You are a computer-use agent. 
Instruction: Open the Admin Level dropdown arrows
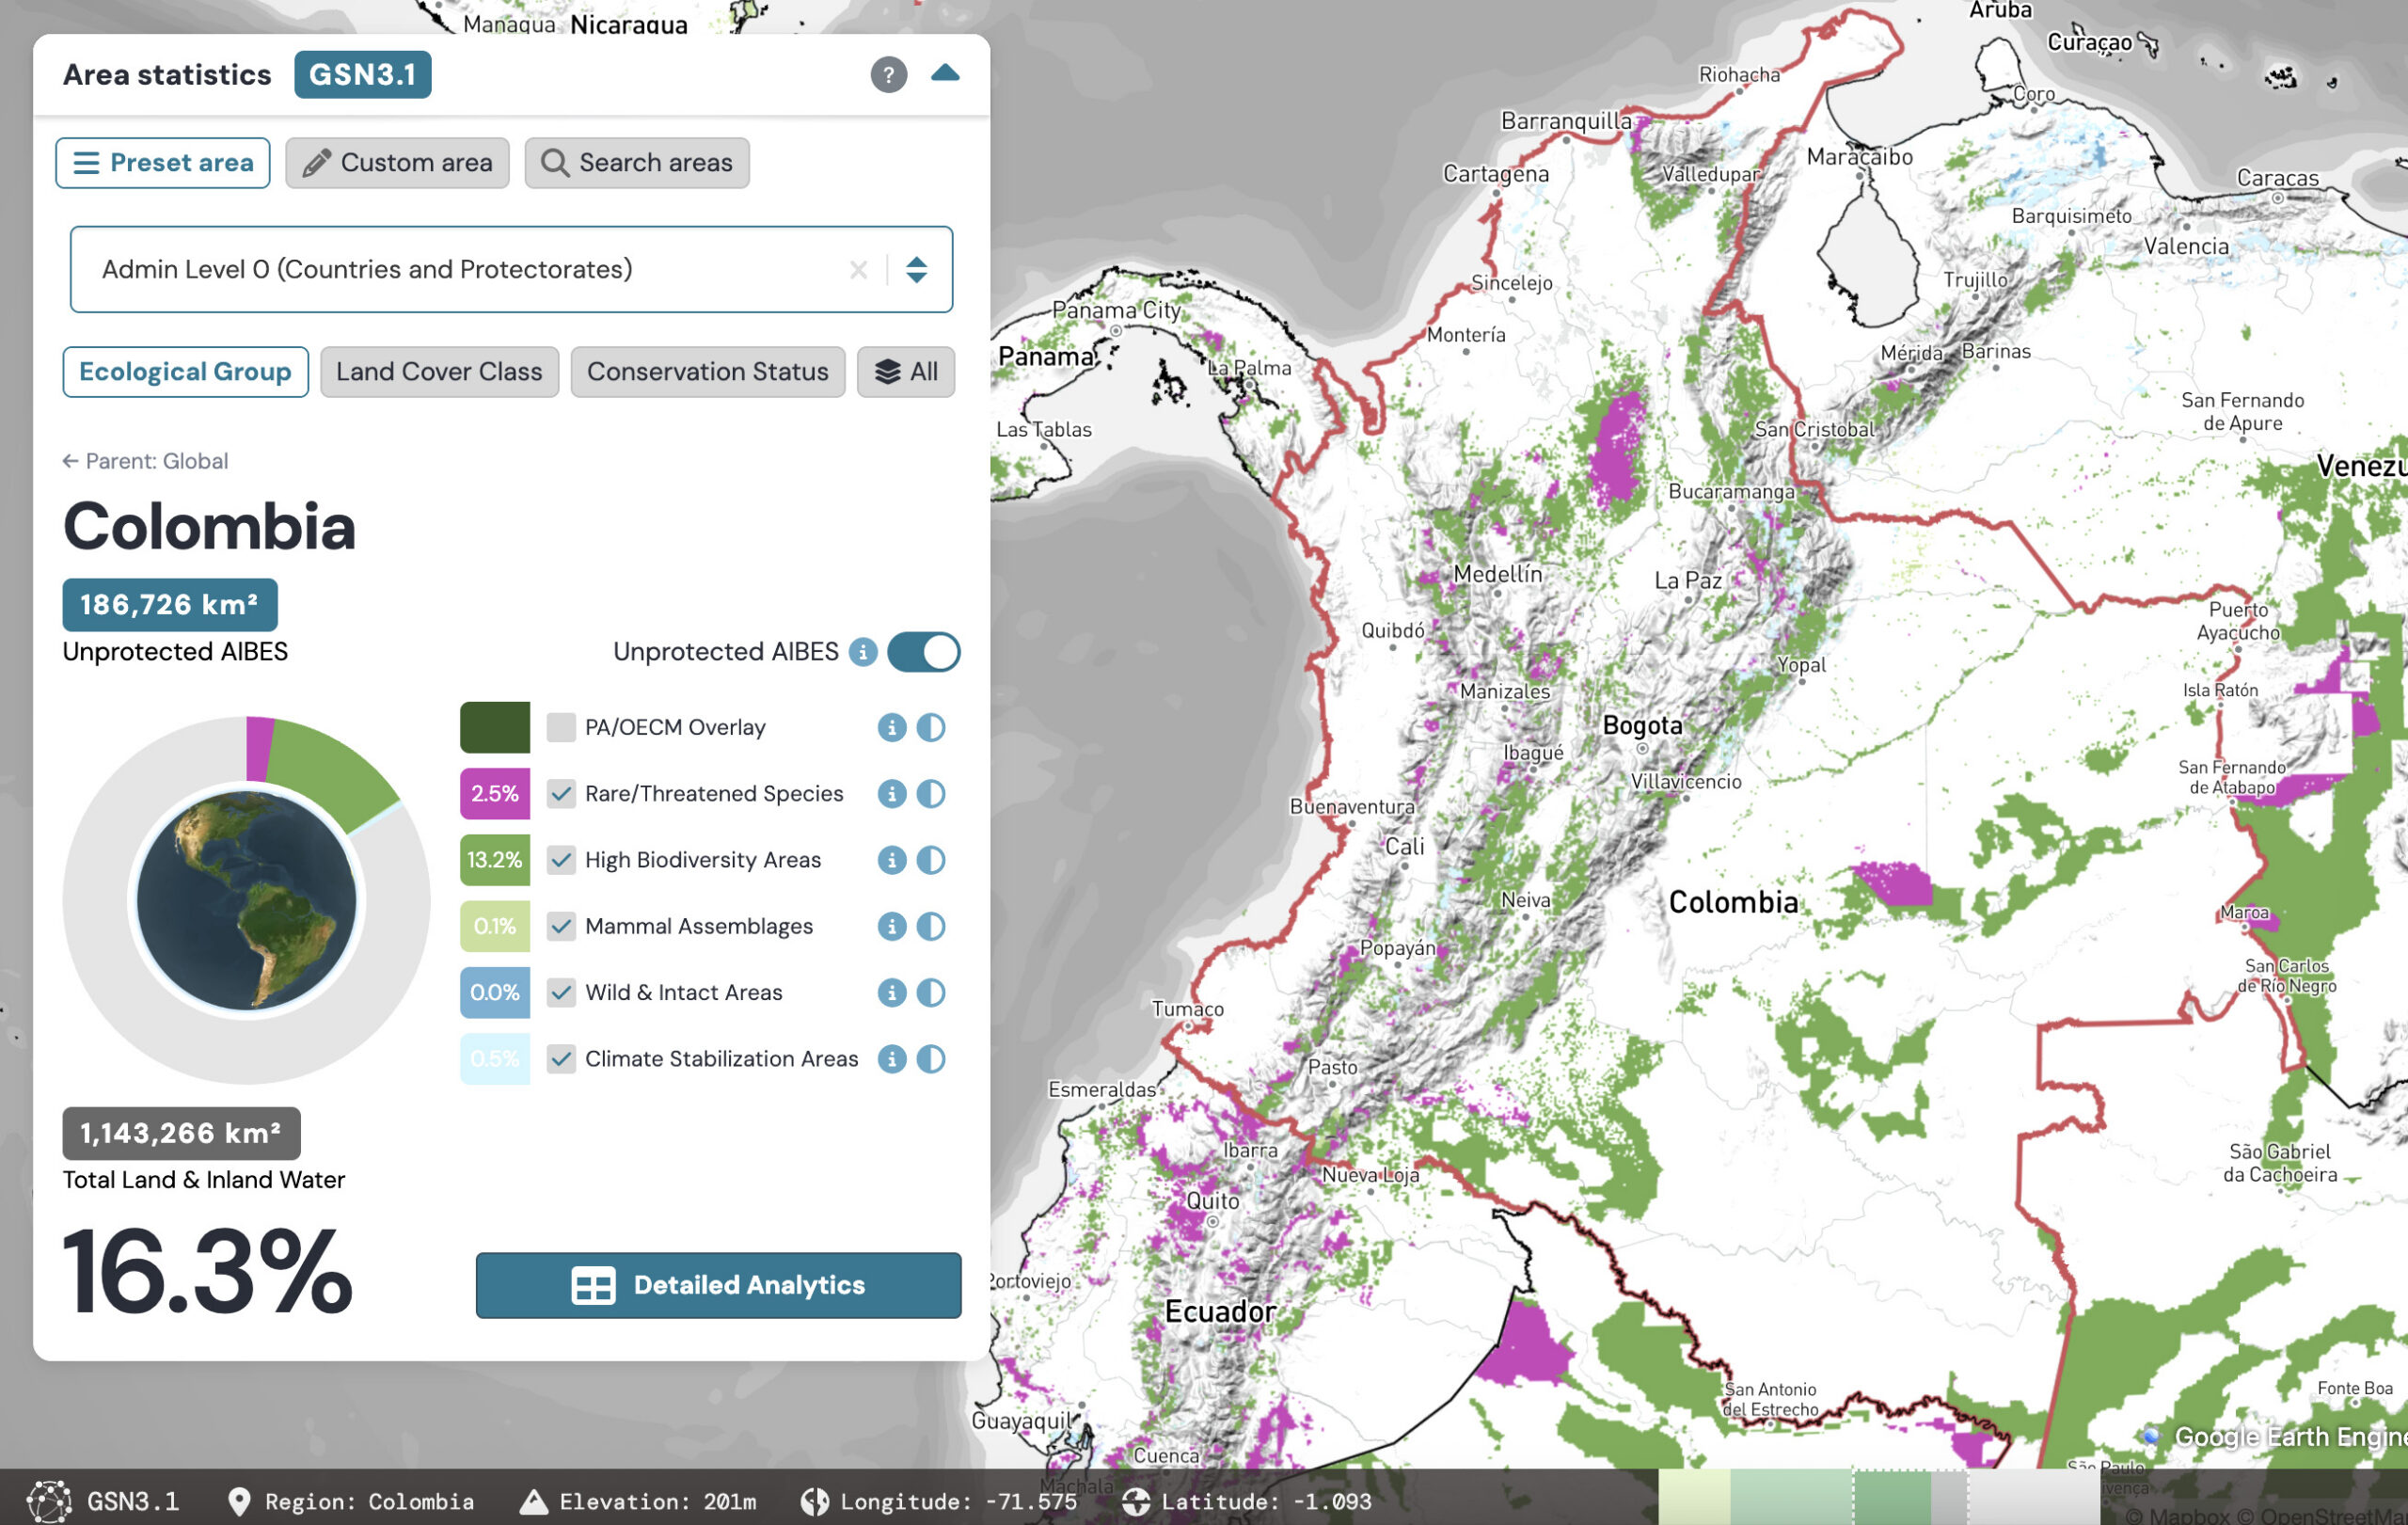916,270
